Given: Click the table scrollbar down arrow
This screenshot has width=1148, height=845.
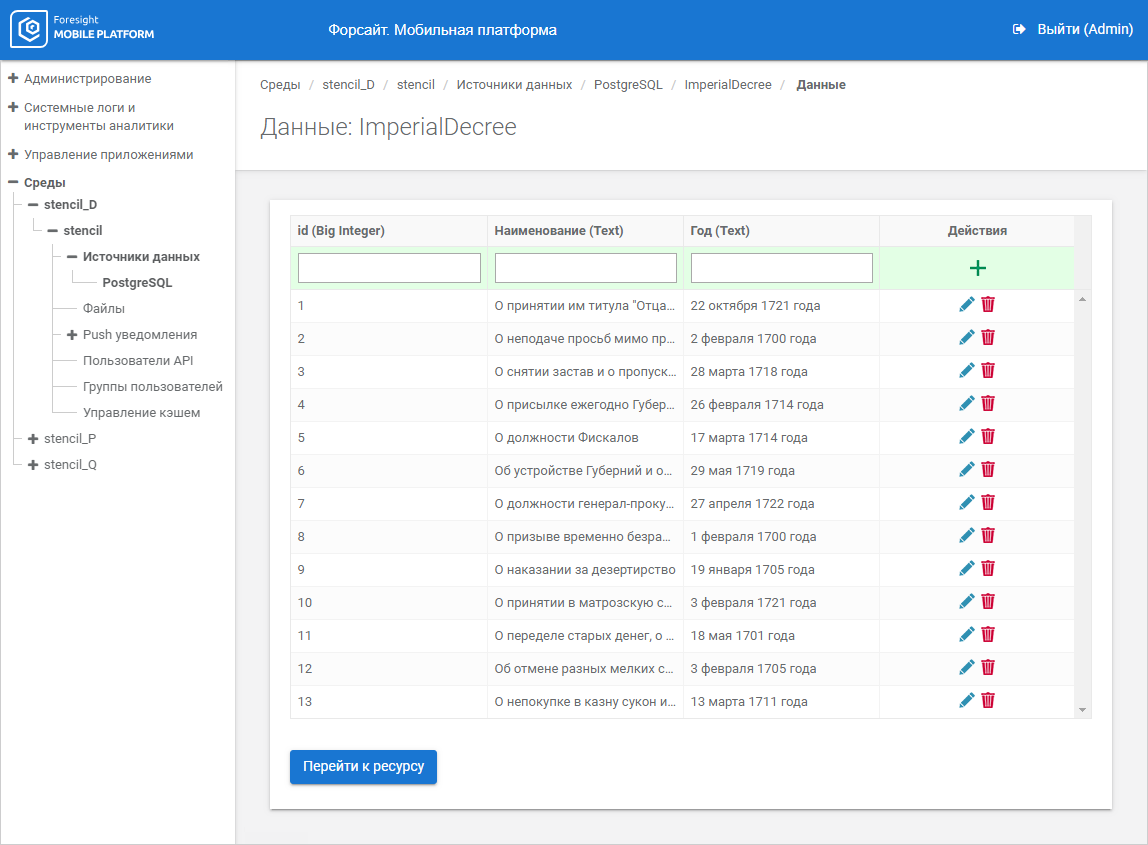Looking at the screenshot, I should click(1082, 709).
